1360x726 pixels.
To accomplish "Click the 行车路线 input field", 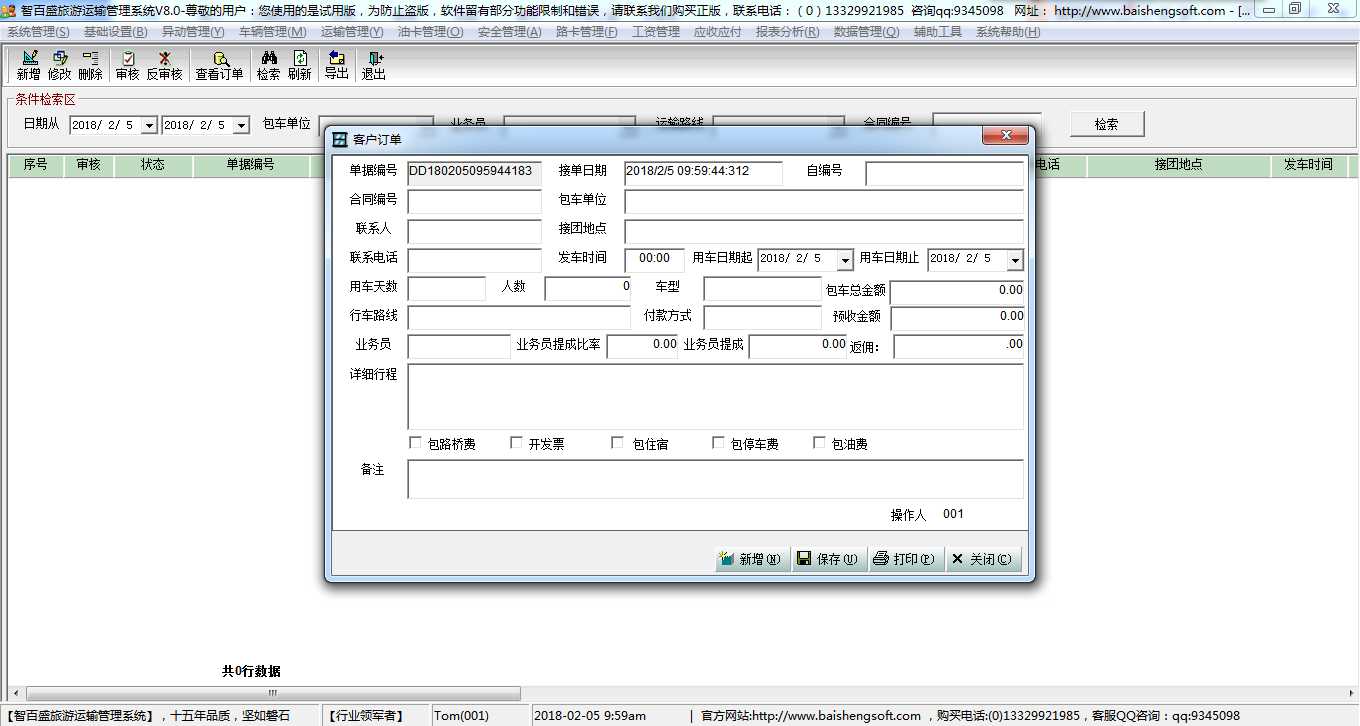I will click(519, 318).
